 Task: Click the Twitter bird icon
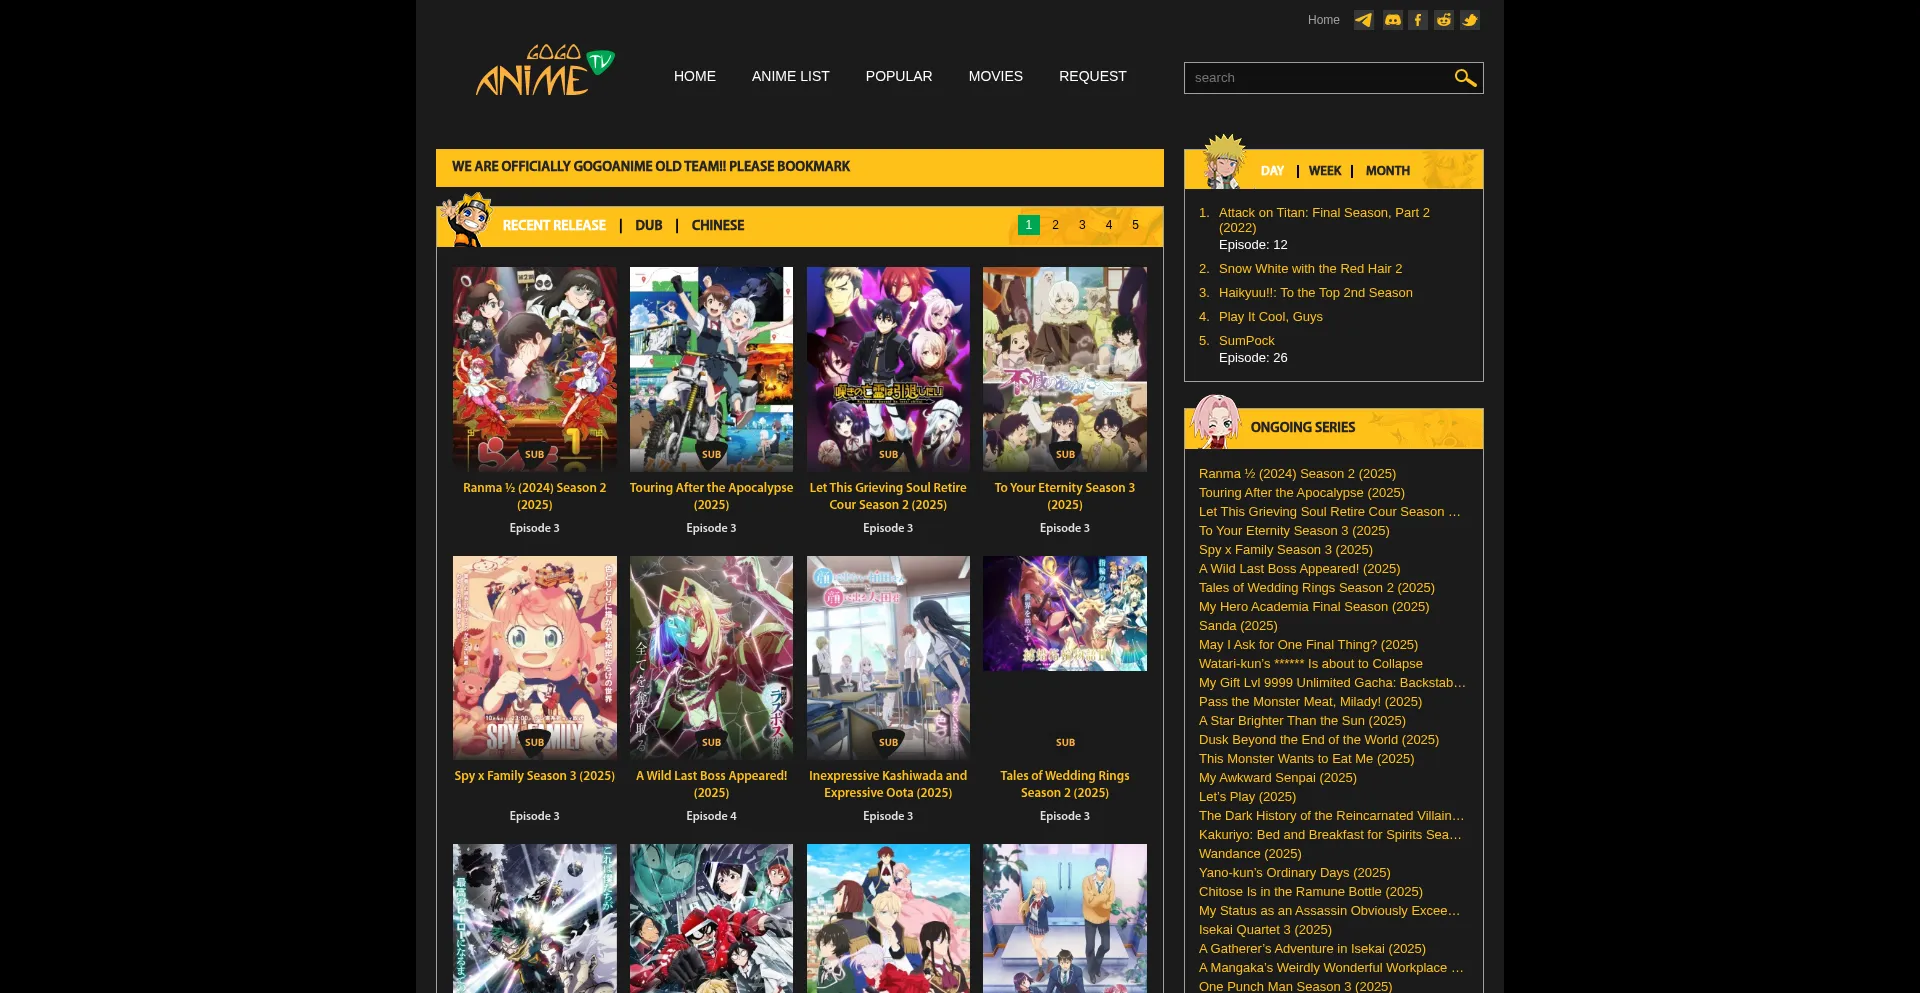point(1470,20)
